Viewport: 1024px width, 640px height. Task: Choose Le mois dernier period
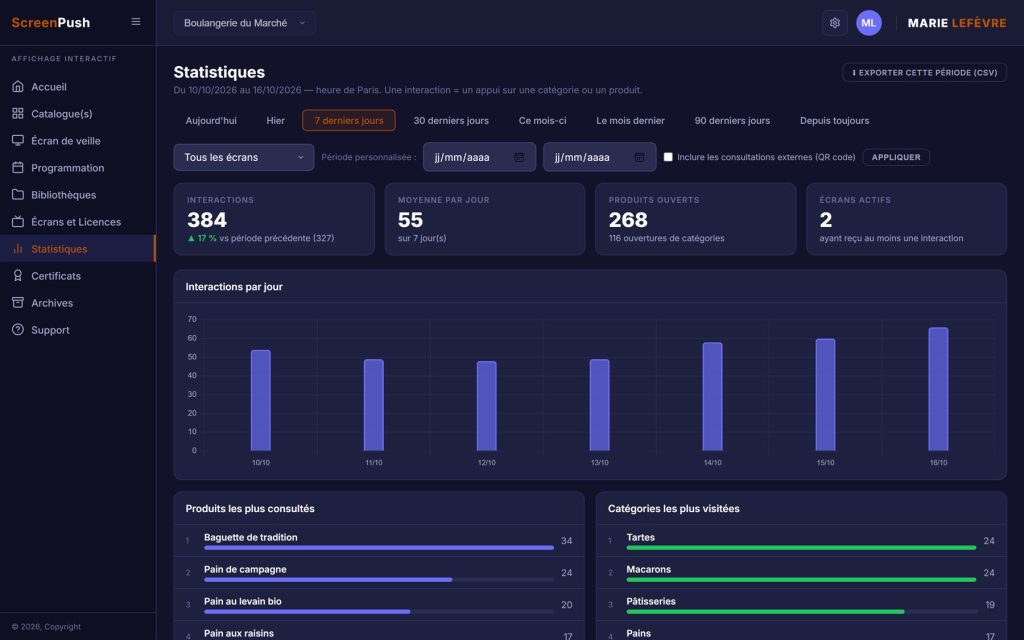tap(630, 120)
